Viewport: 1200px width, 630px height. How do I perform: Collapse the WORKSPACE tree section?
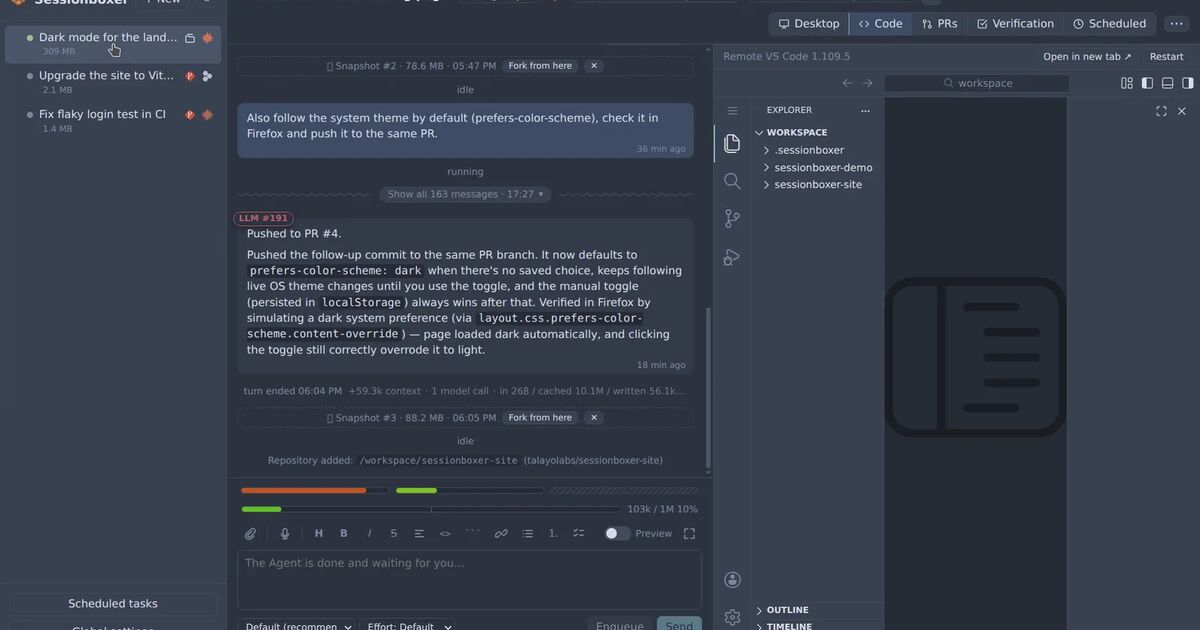(x=797, y=132)
